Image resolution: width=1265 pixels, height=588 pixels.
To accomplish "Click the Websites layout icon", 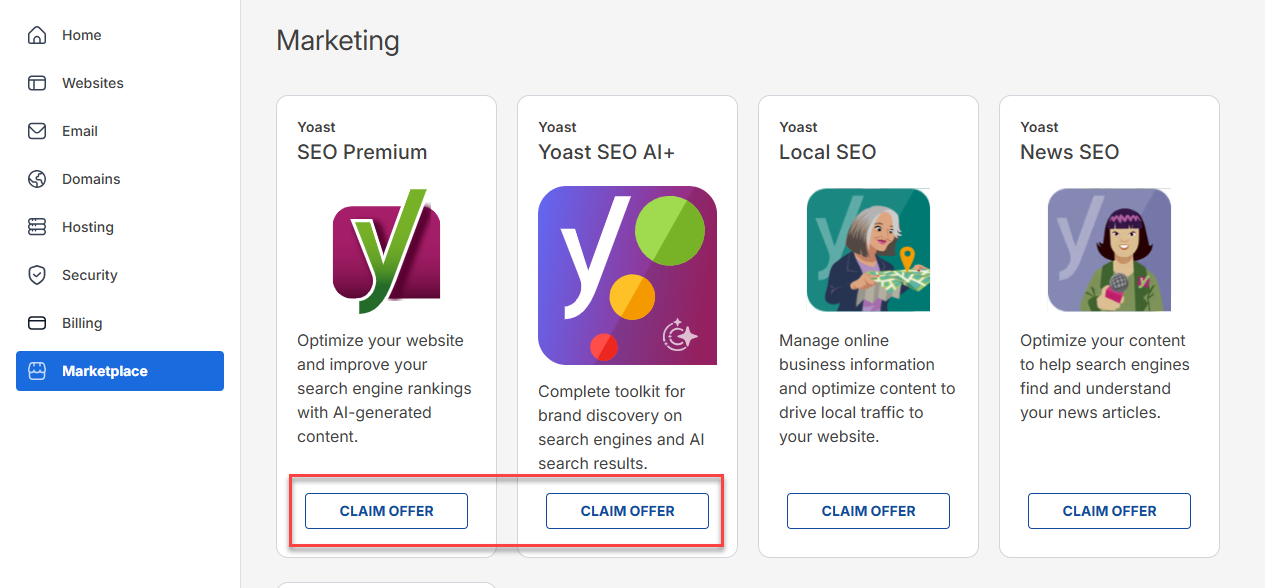I will point(37,83).
